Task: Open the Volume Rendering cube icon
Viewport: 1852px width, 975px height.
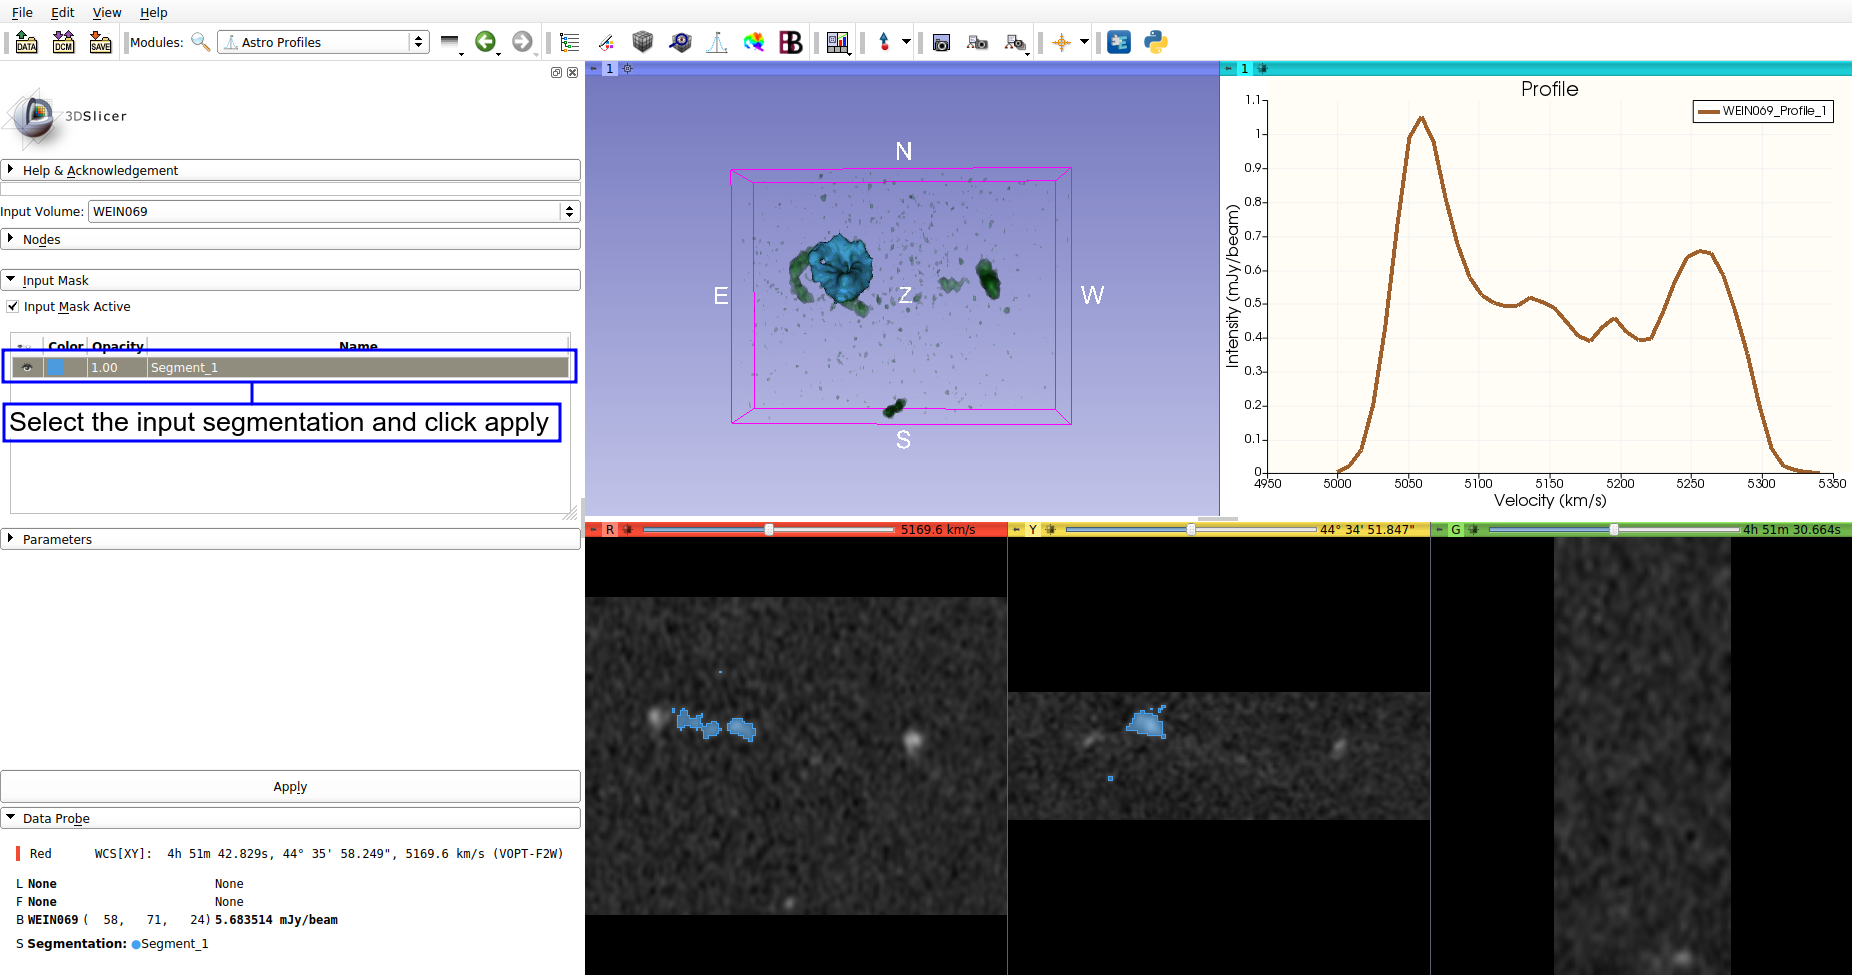Action: tap(643, 42)
